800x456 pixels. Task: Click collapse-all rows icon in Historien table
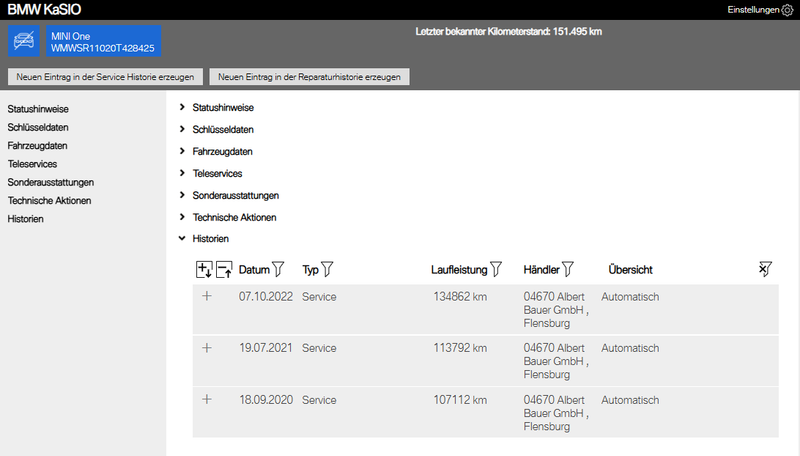coord(224,269)
